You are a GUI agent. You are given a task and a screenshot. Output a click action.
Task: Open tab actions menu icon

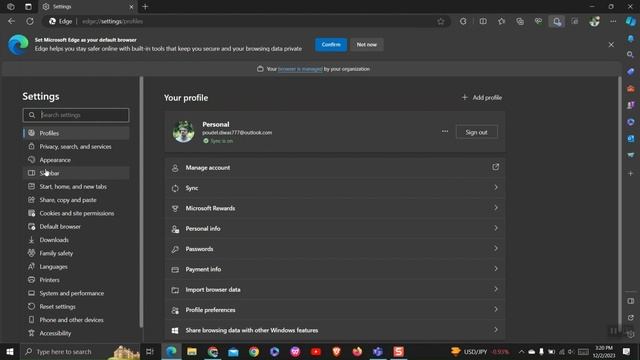tap(28, 7)
